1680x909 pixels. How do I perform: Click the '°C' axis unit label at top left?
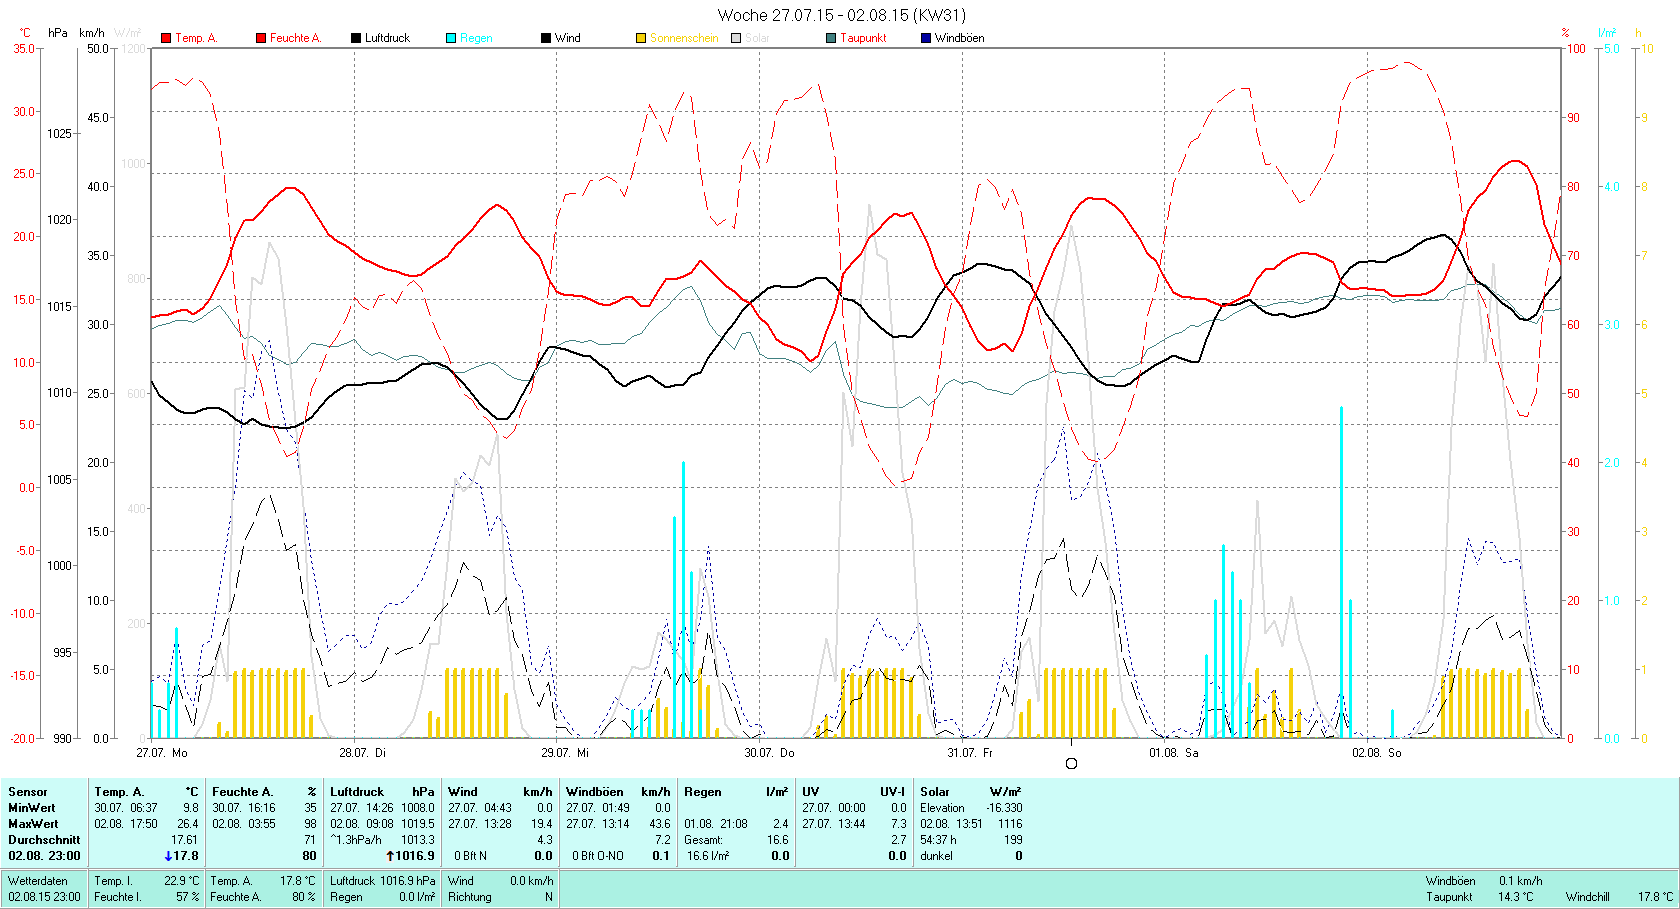click(x=25, y=33)
